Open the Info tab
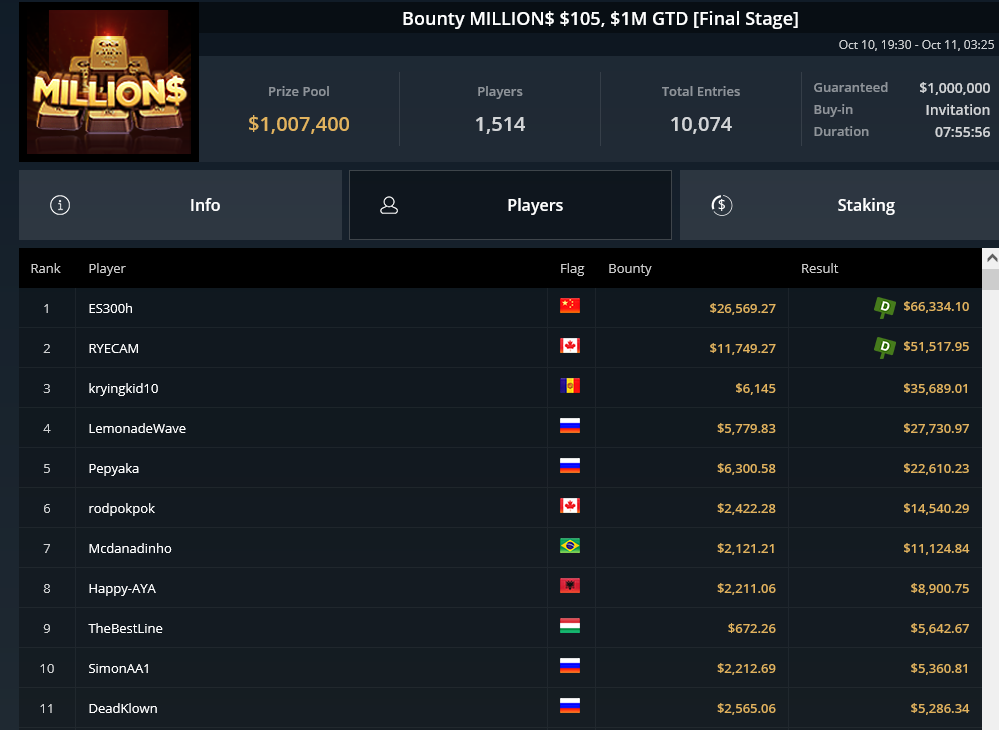999x730 pixels. tap(180, 205)
